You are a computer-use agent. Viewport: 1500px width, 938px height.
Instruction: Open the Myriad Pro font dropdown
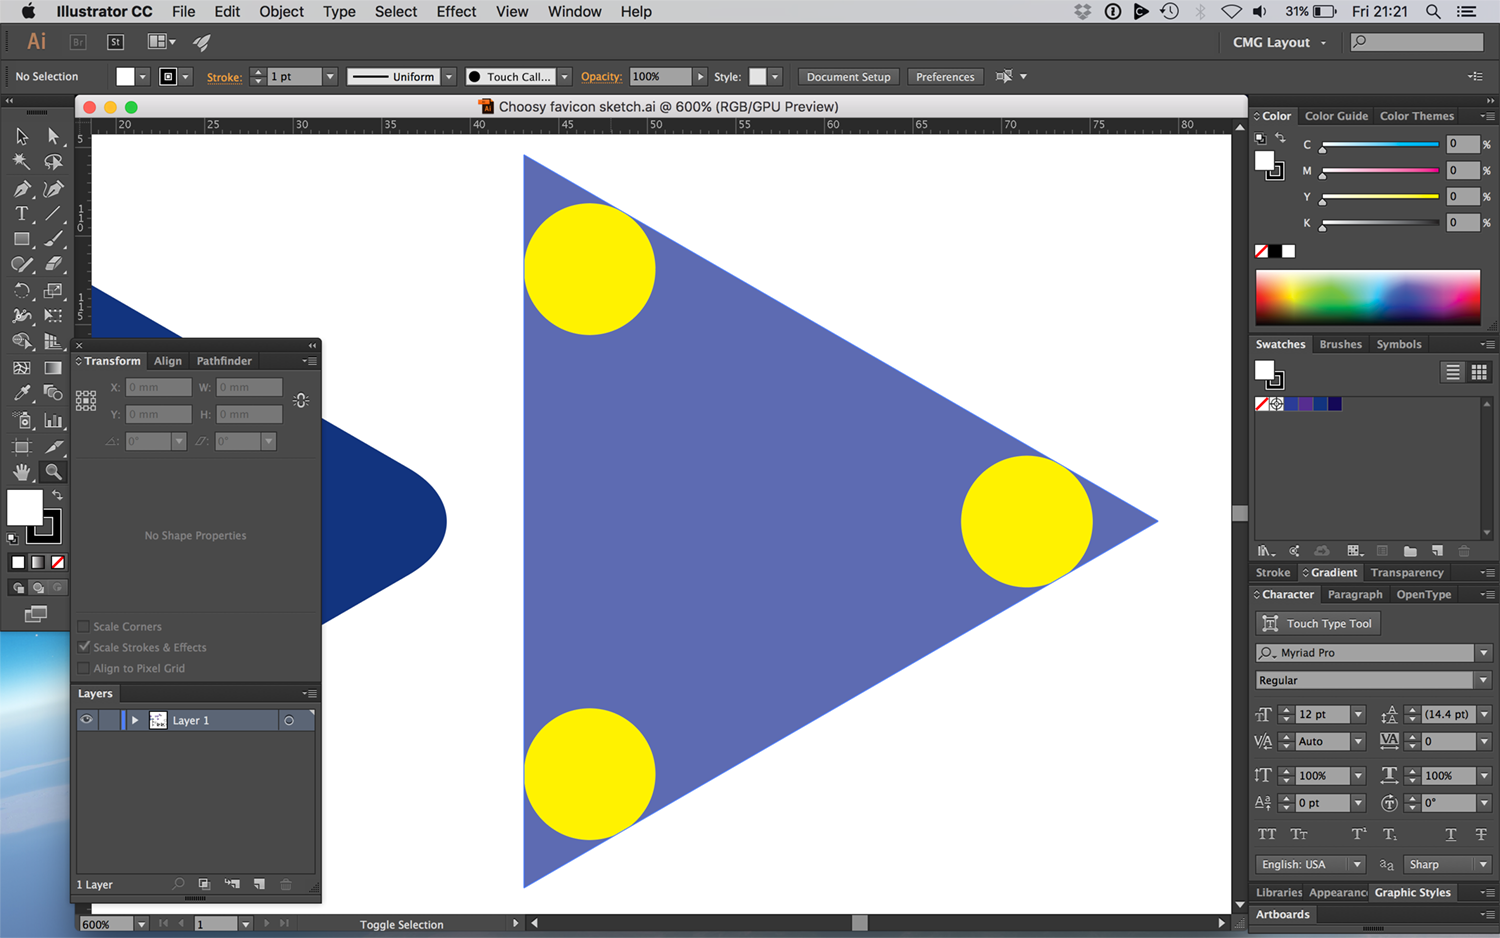1484,653
